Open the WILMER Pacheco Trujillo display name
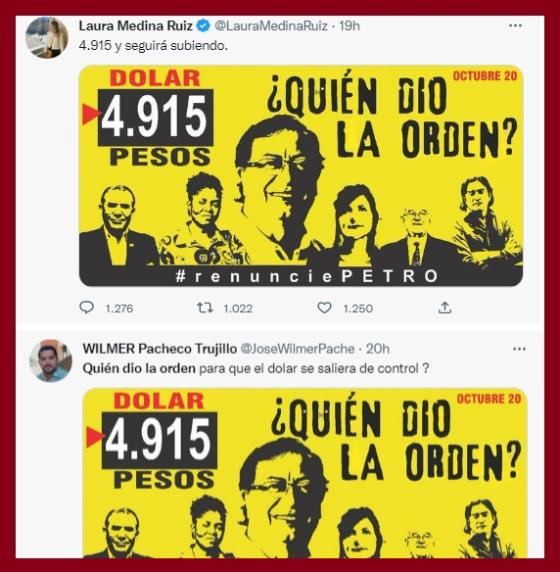The image size is (560, 572). click(x=160, y=349)
